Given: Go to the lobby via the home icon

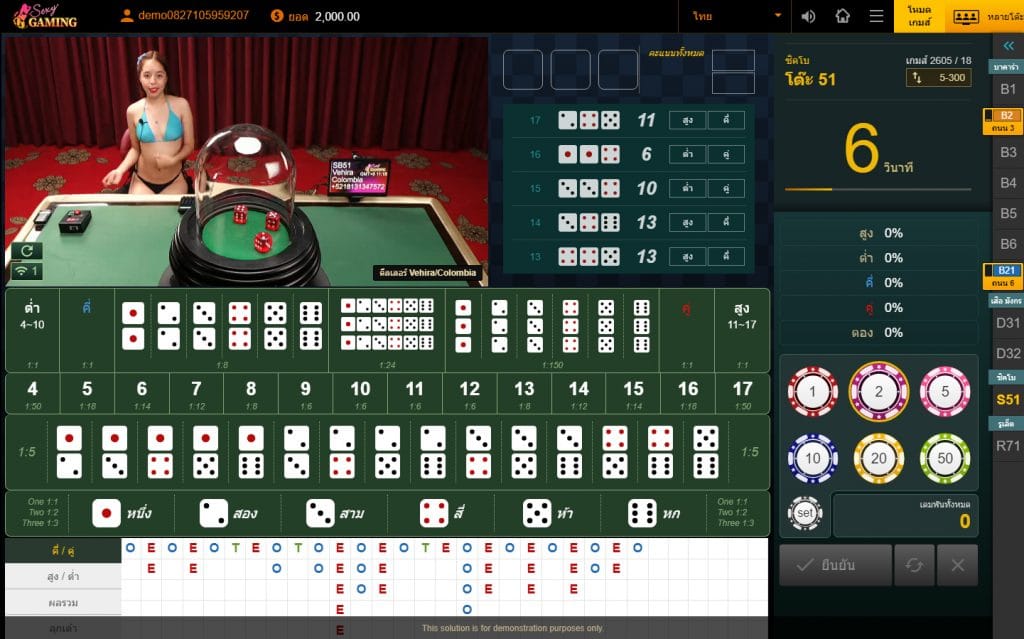Looking at the screenshot, I should (x=843, y=16).
